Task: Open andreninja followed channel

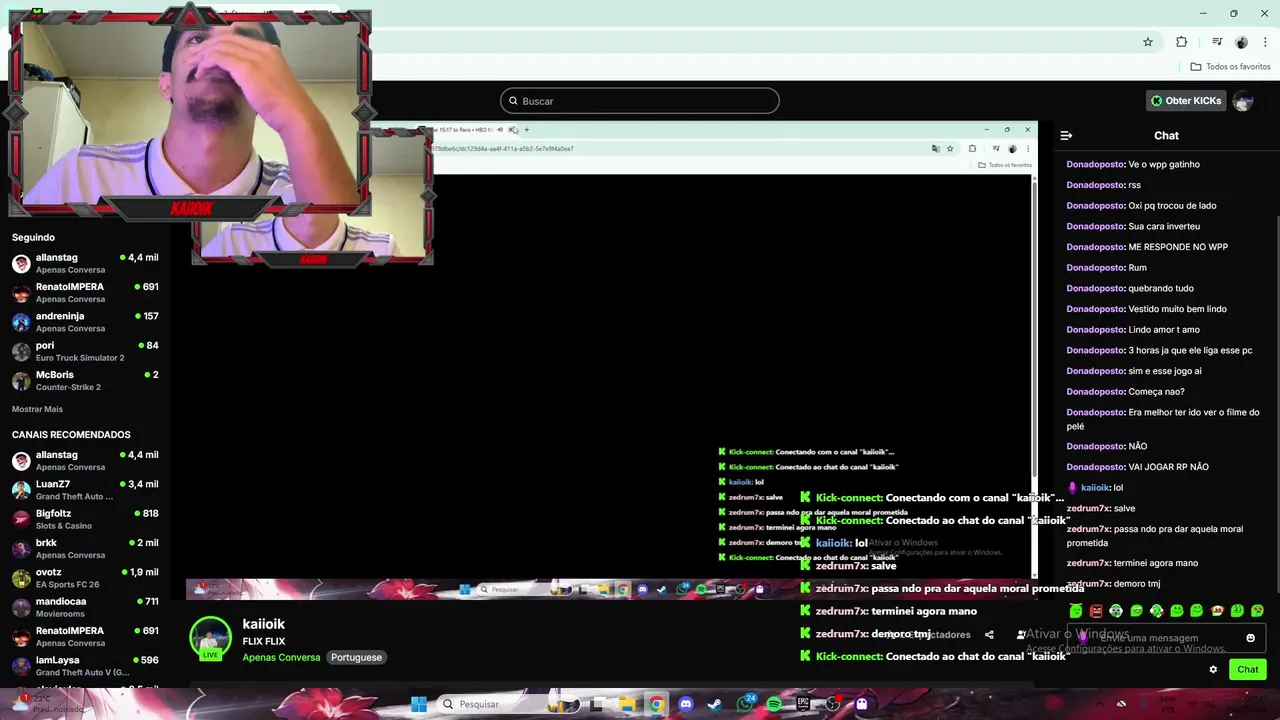Action: [x=86, y=321]
